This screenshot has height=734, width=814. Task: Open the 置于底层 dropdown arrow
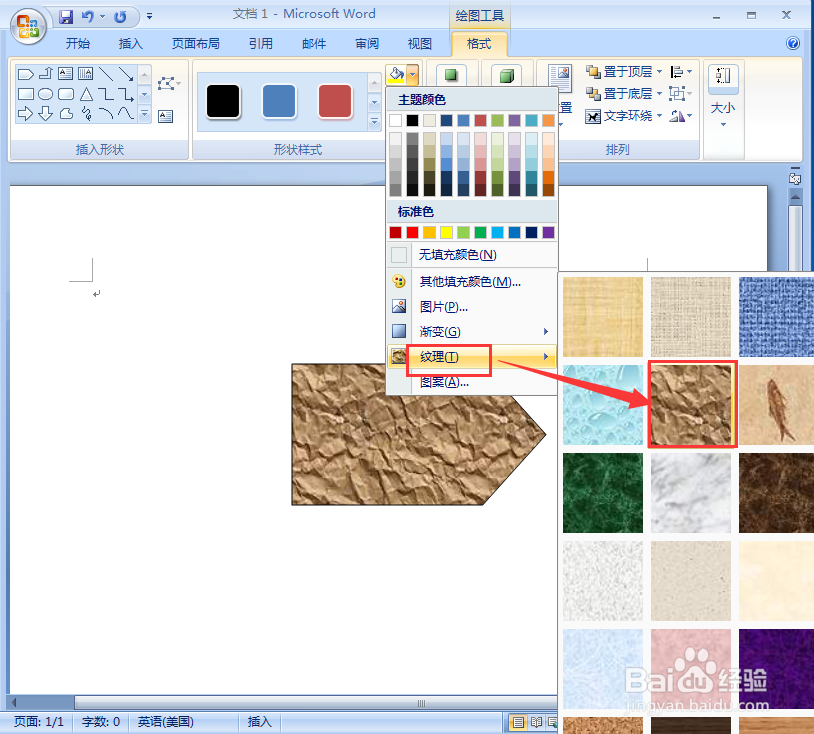659,94
